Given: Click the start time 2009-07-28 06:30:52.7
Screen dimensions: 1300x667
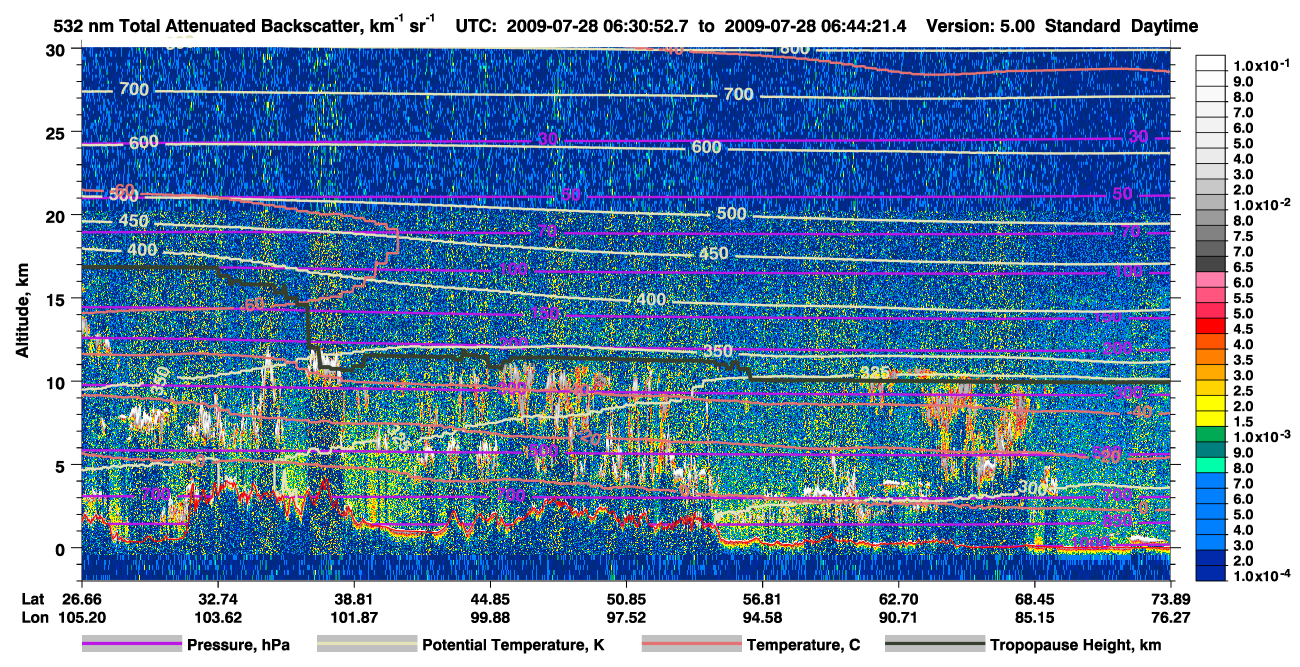Looking at the screenshot, I should click(x=599, y=25).
